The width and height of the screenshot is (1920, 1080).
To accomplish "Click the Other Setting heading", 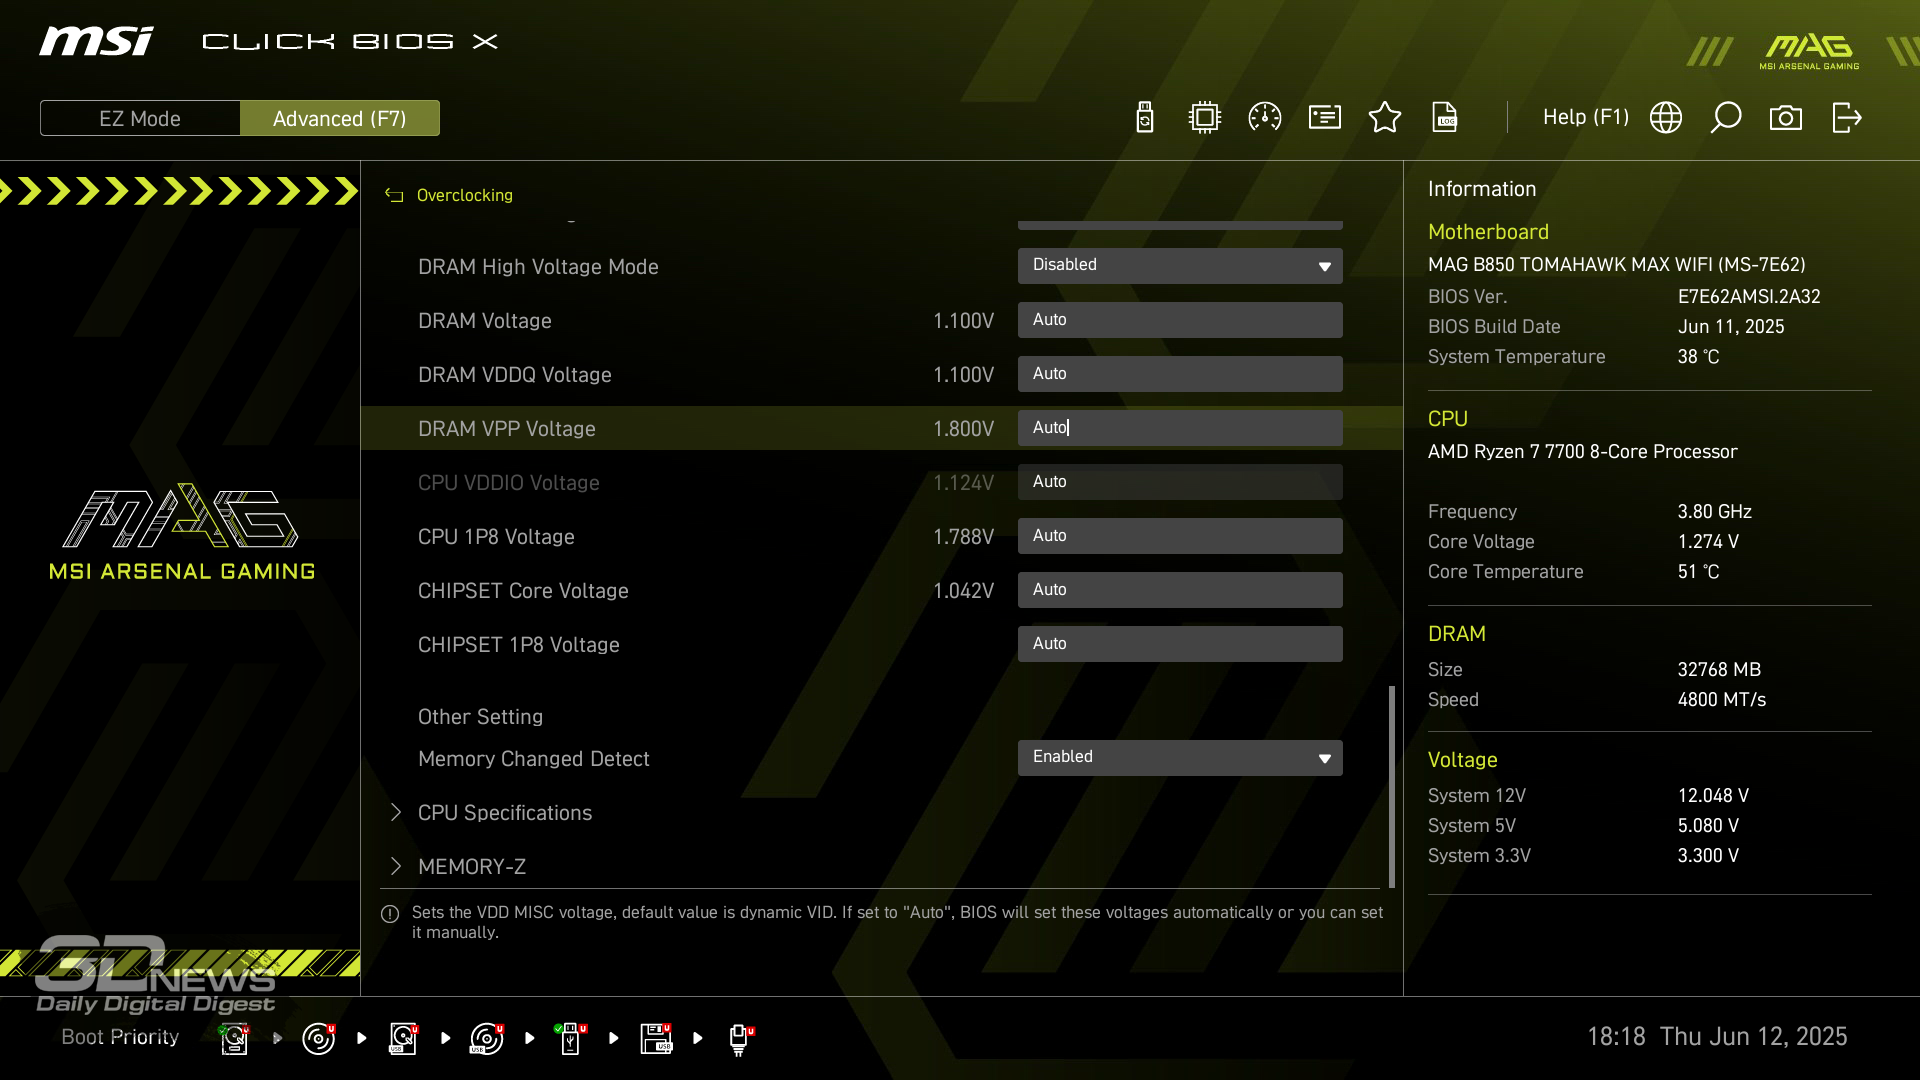I will pyautogui.click(x=480, y=717).
